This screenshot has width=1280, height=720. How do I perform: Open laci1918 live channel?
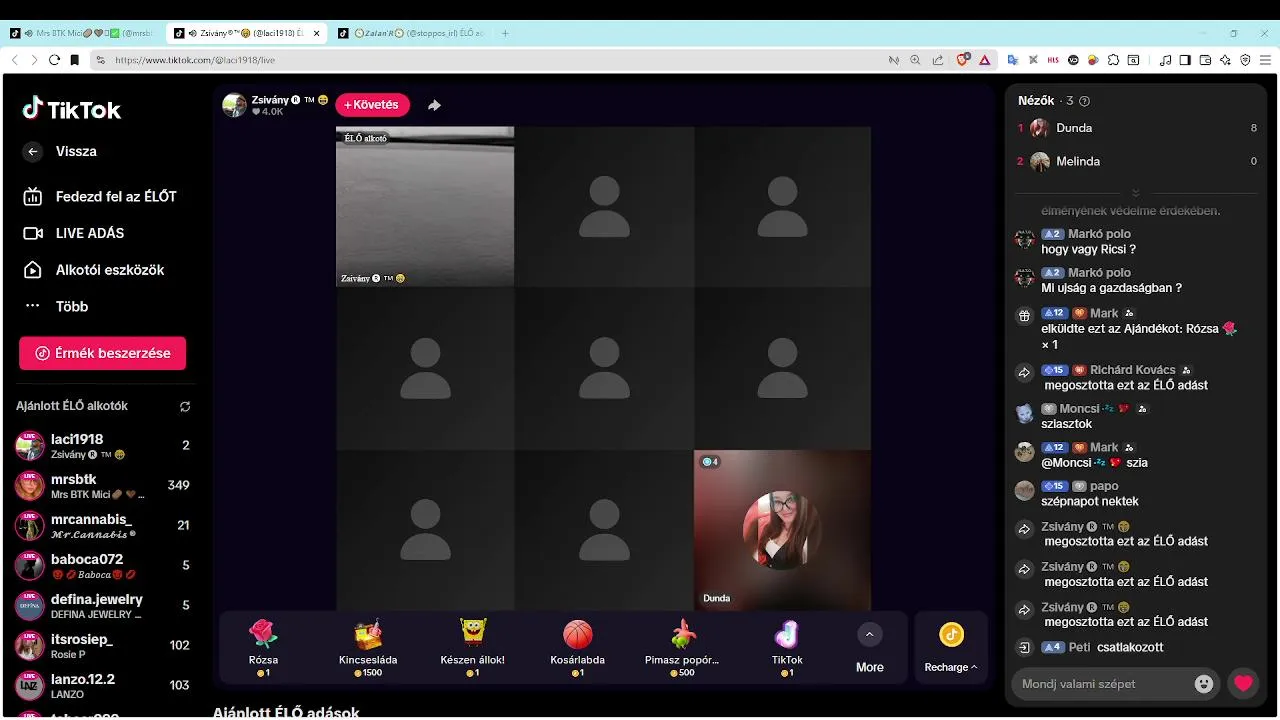tap(102, 446)
